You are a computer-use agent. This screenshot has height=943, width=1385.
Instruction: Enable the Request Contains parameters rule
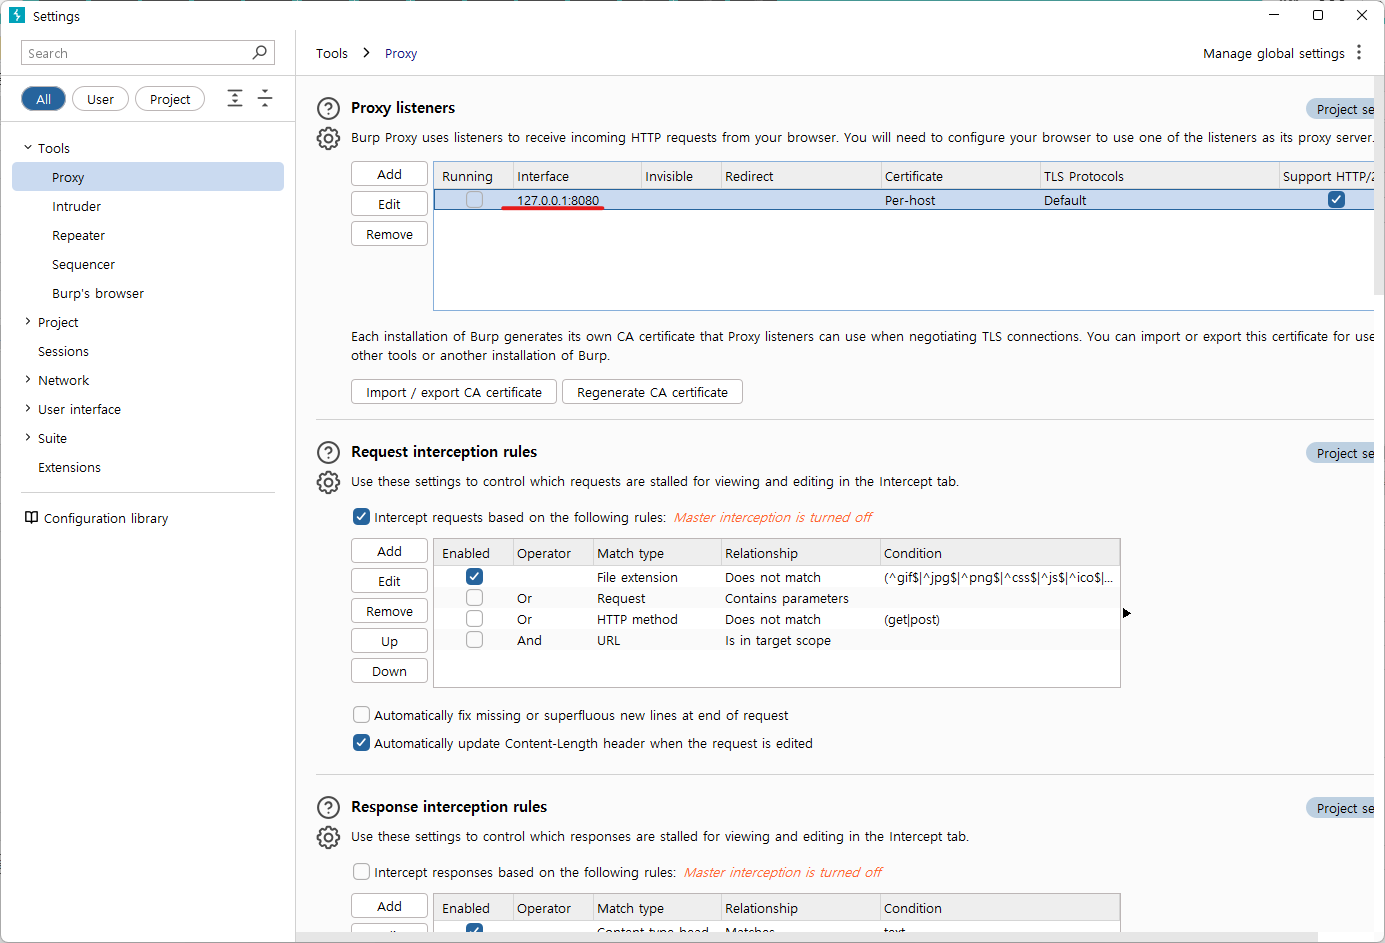click(474, 598)
